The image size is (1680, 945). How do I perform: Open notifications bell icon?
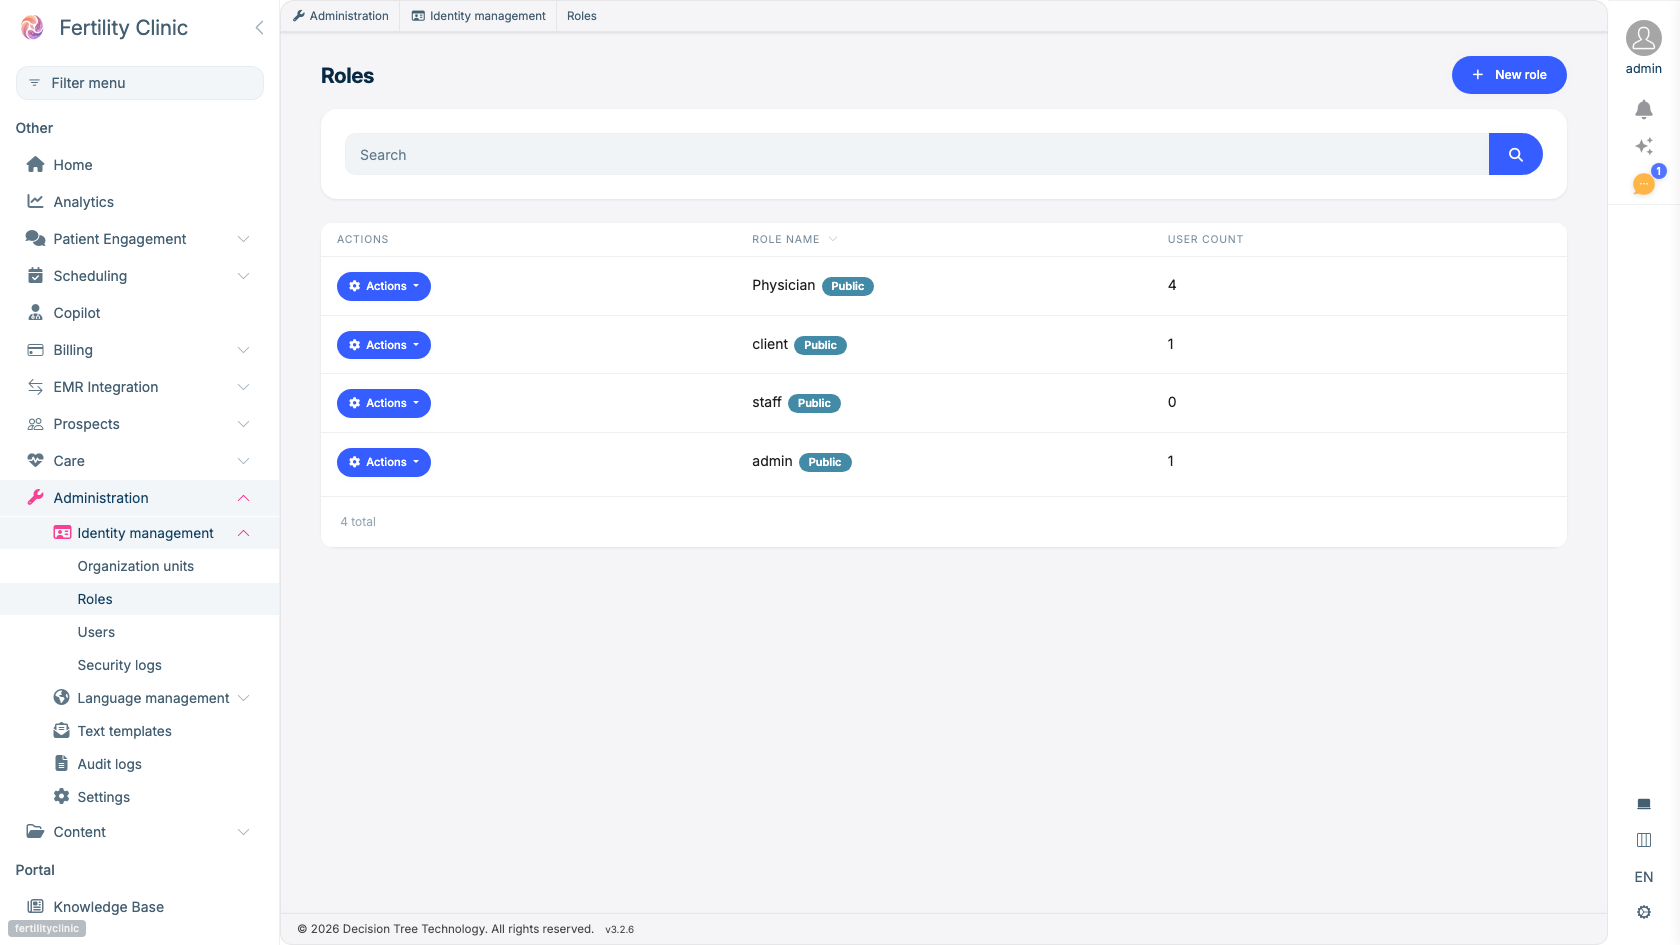(1643, 109)
